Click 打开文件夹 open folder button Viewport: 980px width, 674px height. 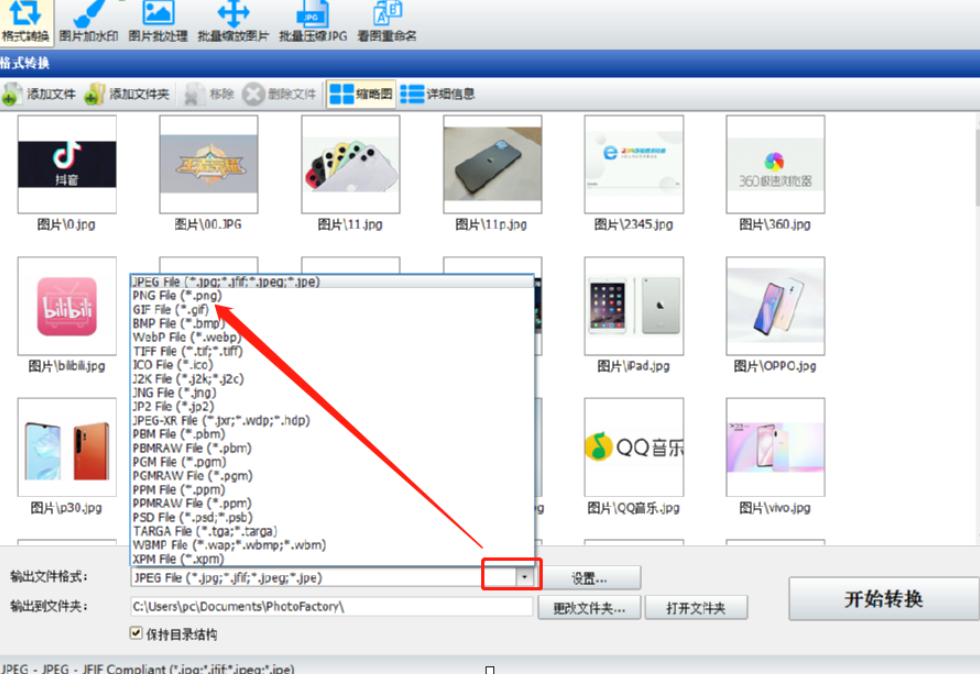[696, 608]
